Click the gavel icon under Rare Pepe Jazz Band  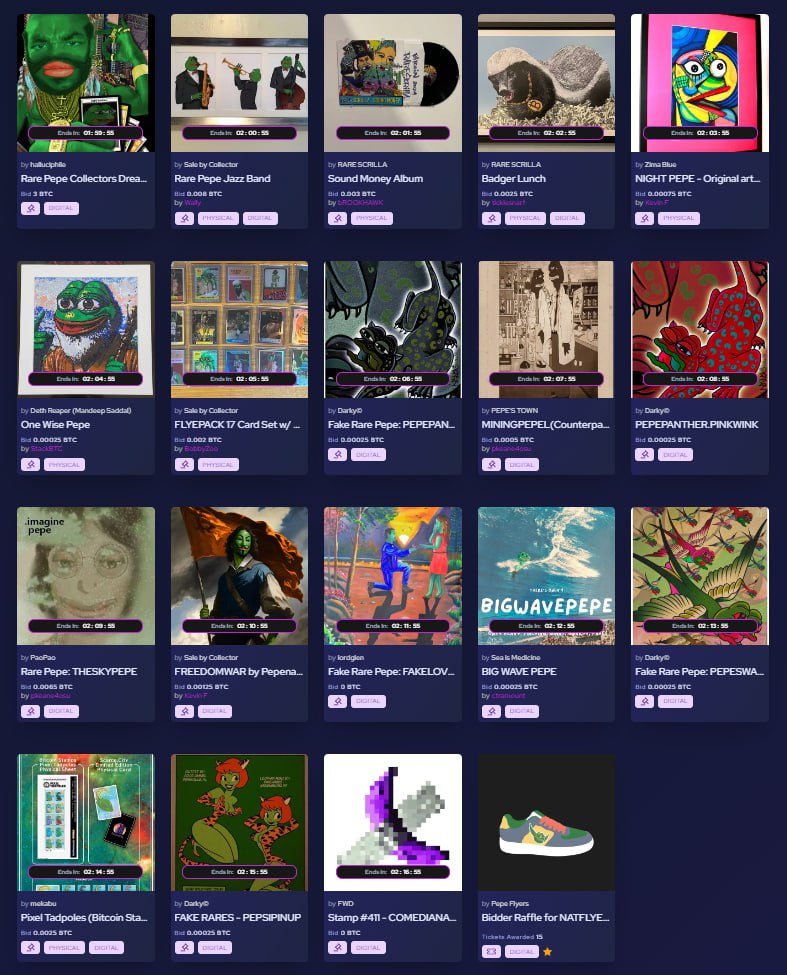pos(184,218)
